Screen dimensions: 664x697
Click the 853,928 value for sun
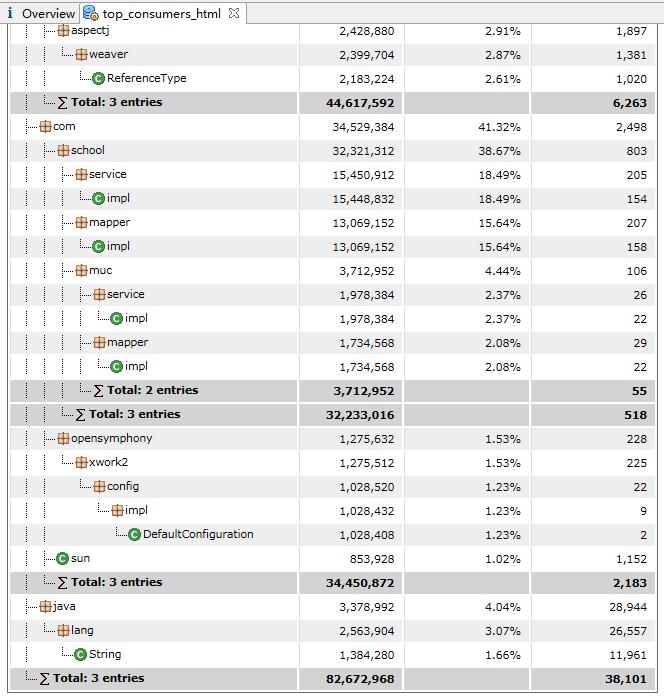372,559
